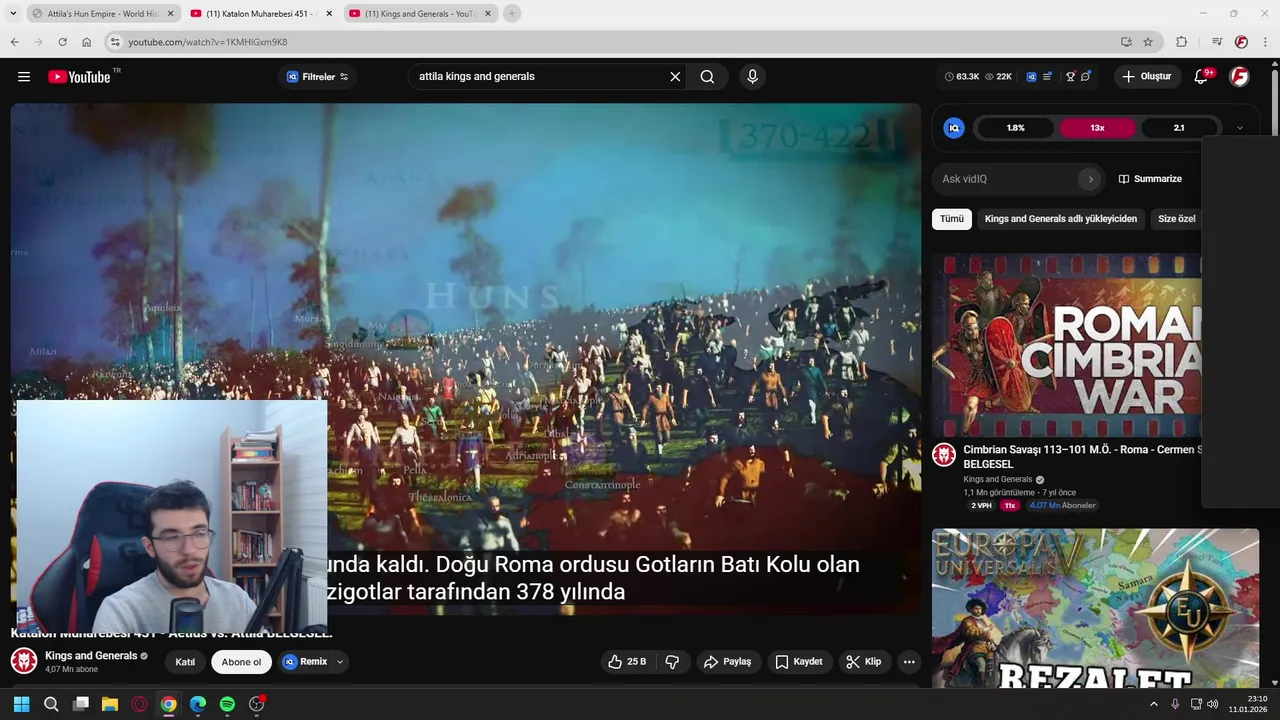The image size is (1280, 720).
Task: Expand the vidIQ scores panel chevron
Action: pyautogui.click(x=1240, y=128)
